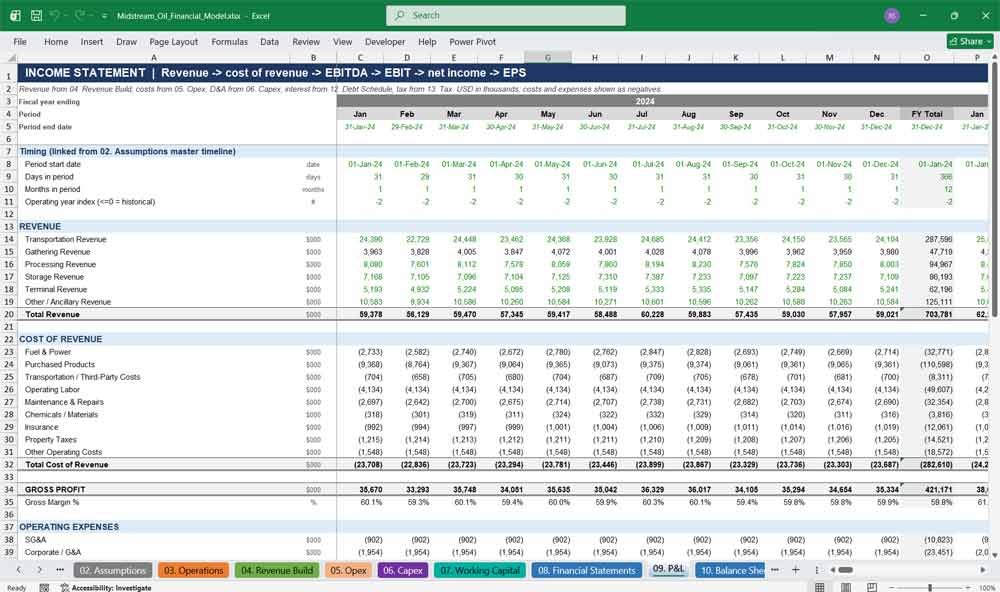Open the Developer ribbon tab

pyautogui.click(x=385, y=41)
